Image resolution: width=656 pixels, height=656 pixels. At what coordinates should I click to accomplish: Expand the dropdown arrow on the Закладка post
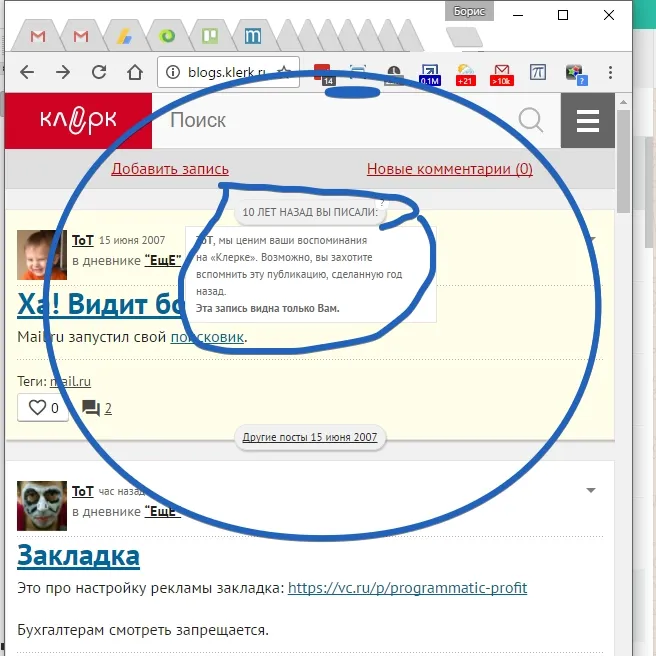pos(590,490)
